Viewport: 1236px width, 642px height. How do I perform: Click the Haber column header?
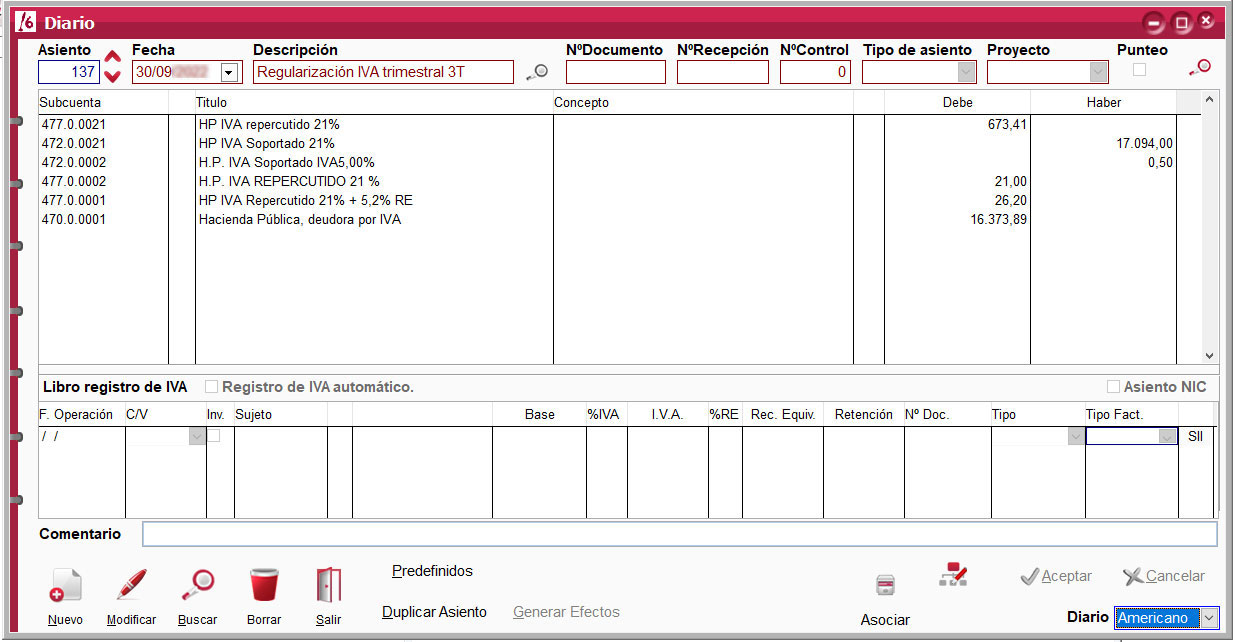pos(1104,103)
